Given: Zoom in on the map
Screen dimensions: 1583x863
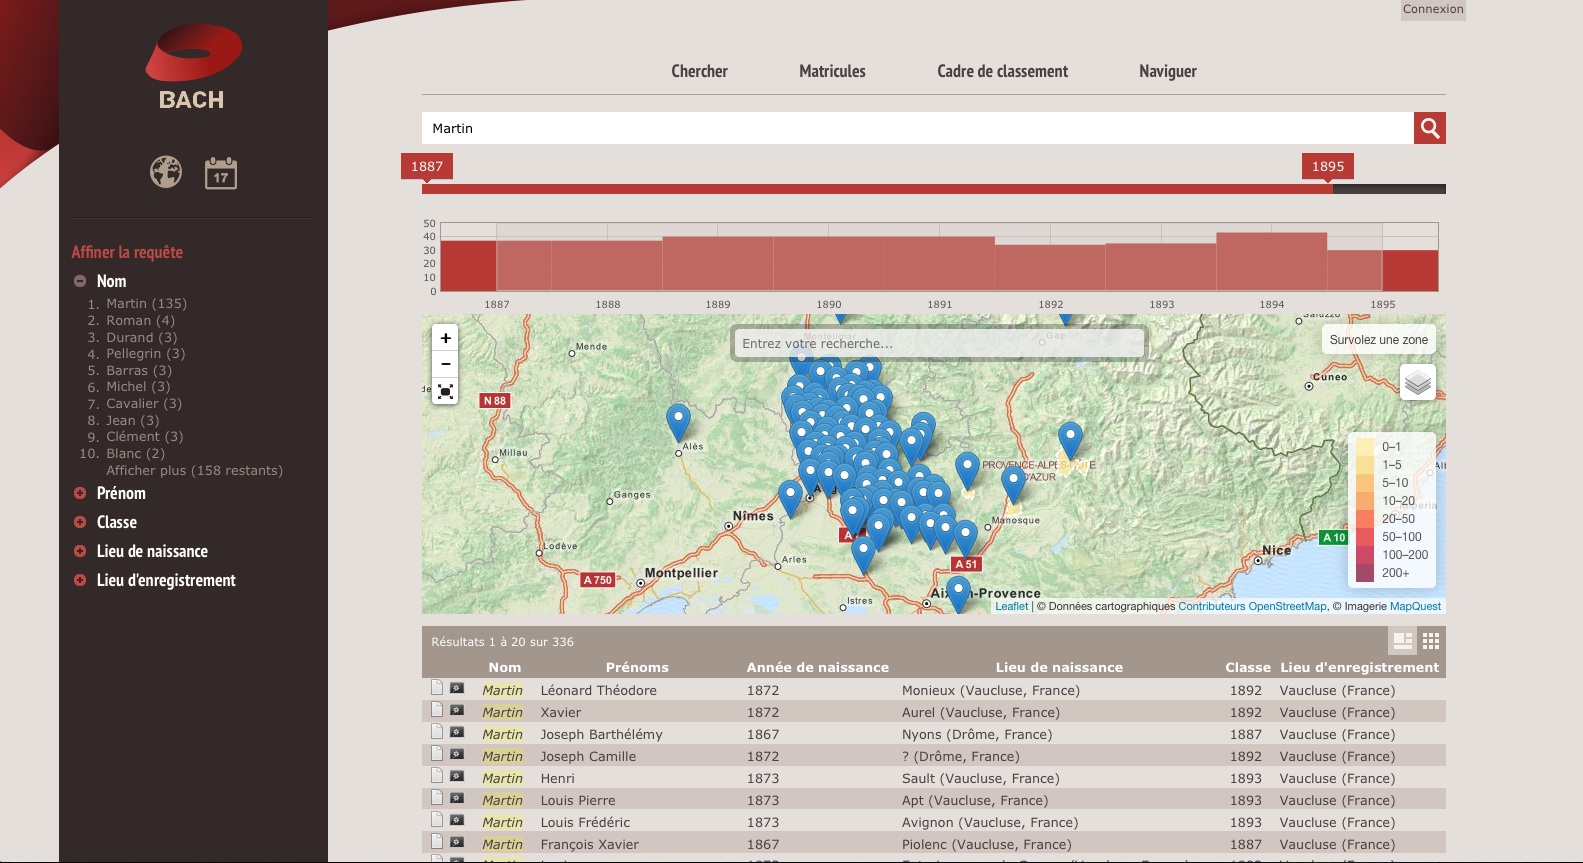Looking at the screenshot, I should 446,338.
